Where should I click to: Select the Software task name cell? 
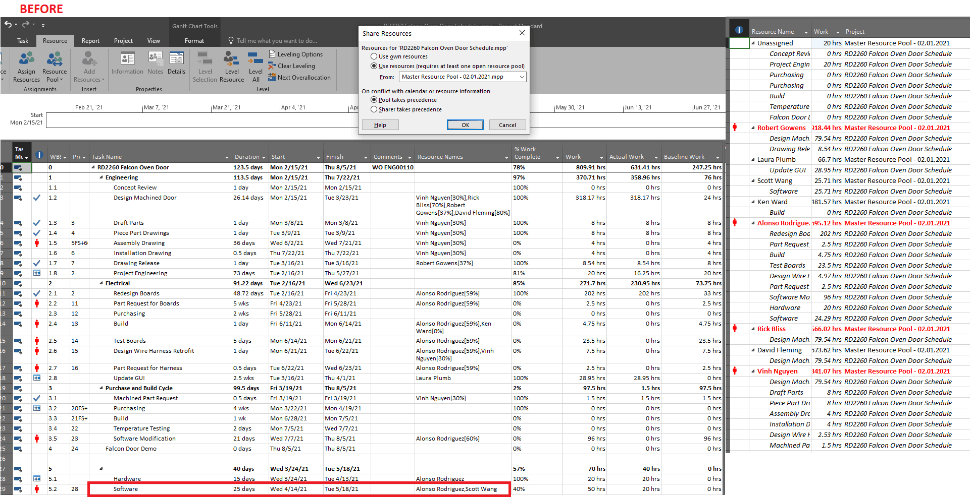160,490
